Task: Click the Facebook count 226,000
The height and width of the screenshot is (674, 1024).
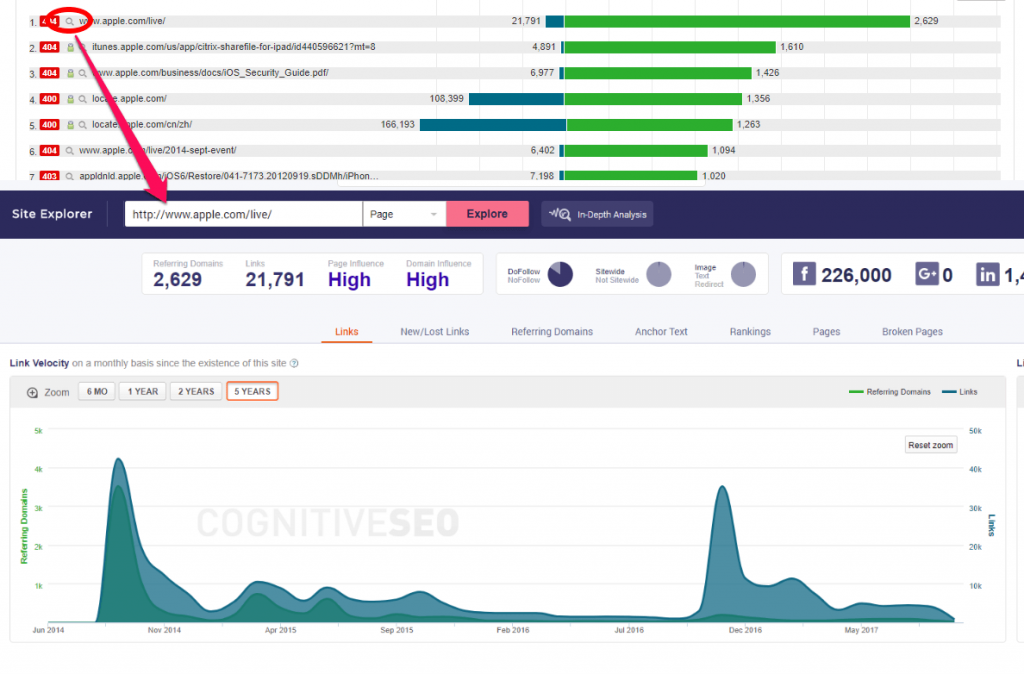Action: 856,276
